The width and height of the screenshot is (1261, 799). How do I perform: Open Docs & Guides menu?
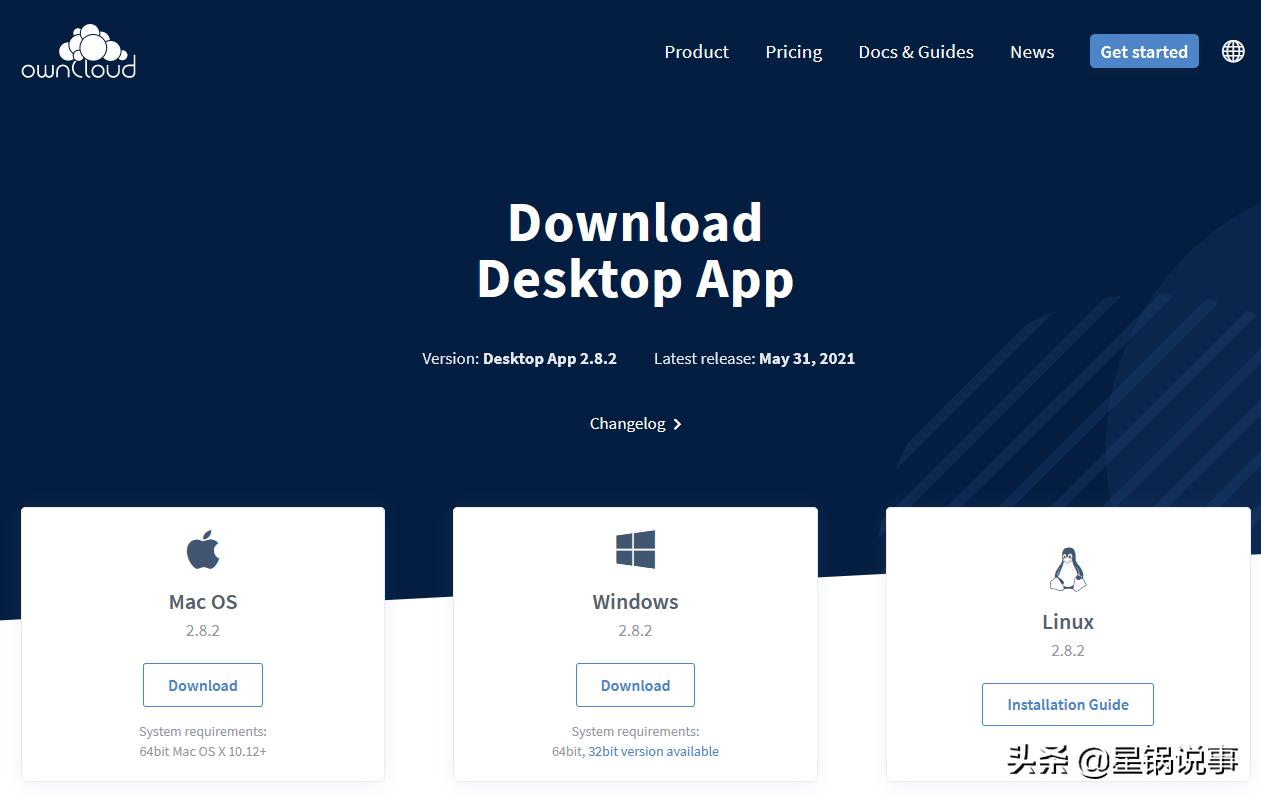916,52
